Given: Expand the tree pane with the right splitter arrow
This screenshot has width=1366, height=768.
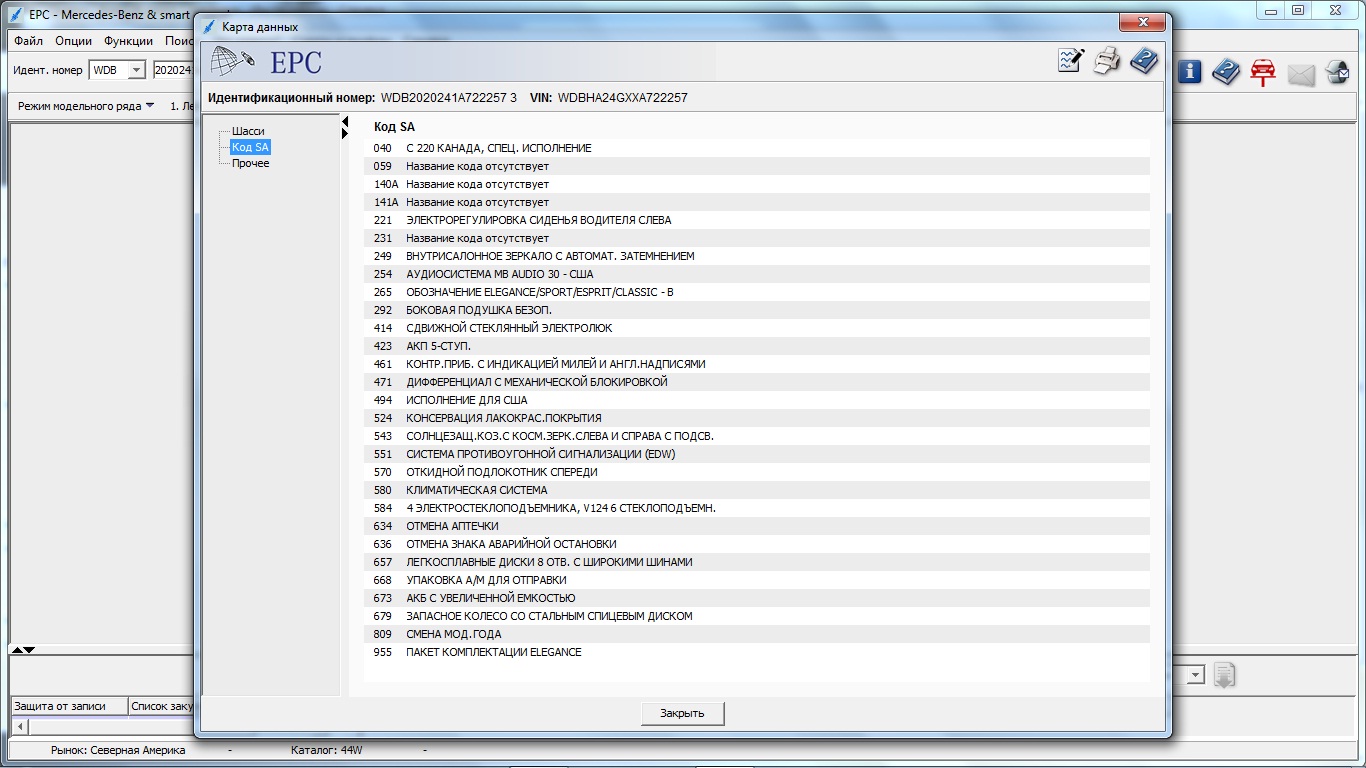Looking at the screenshot, I should 345,134.
